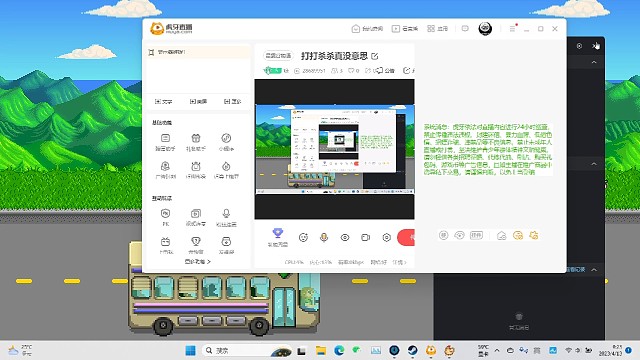The height and width of the screenshot is (360, 640).
Task: Open the flame drop tool in second row
Action: point(226,170)
